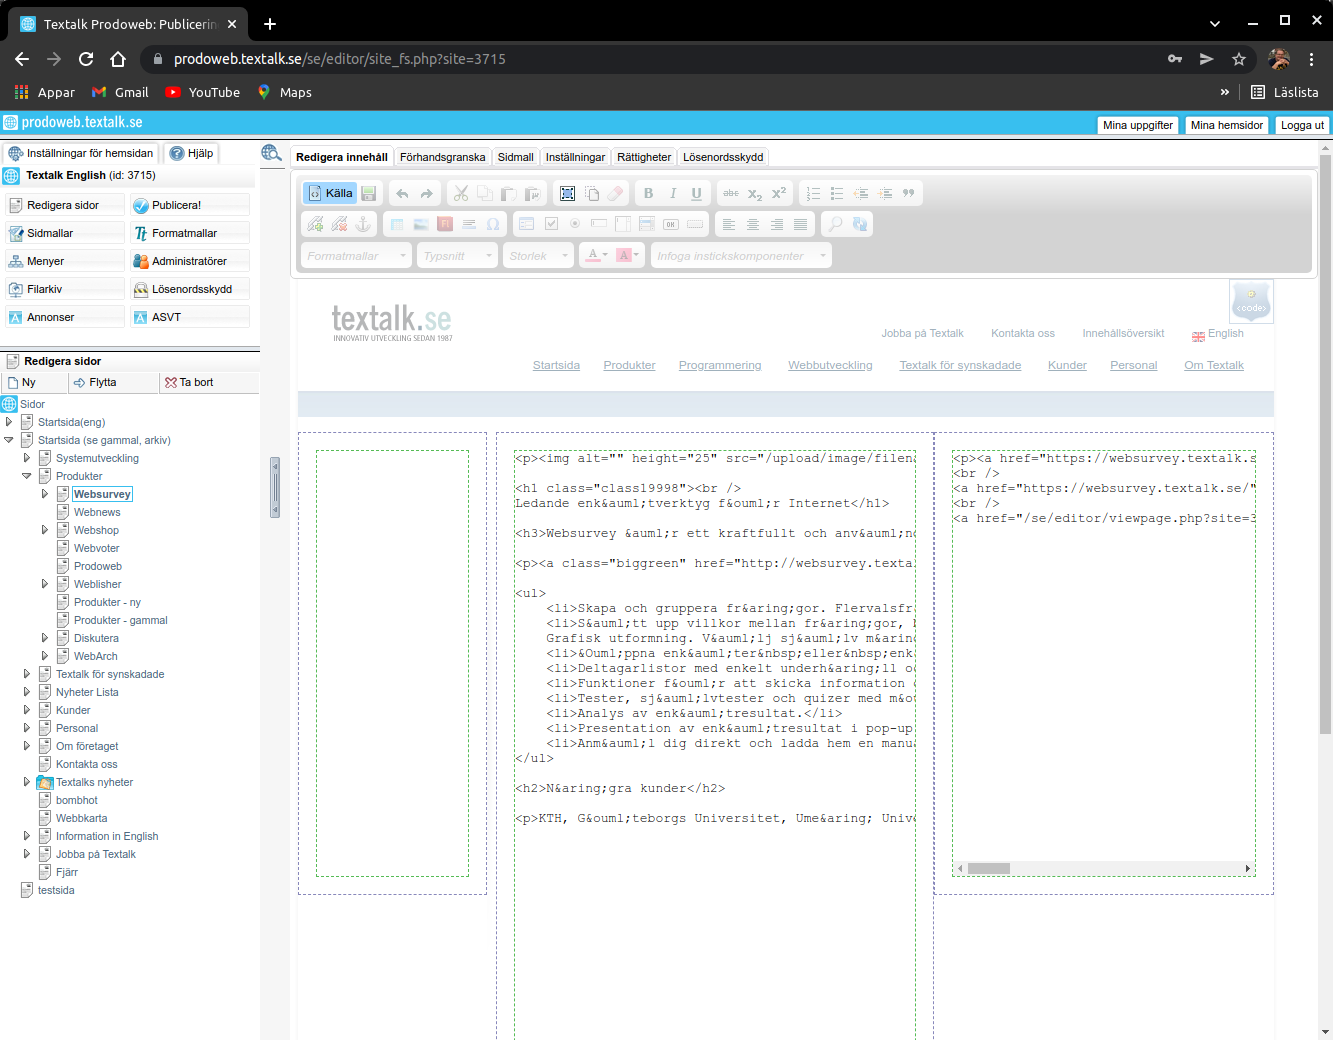1333x1040 pixels.
Task: Select Webnews page in tree
Action: (97, 512)
